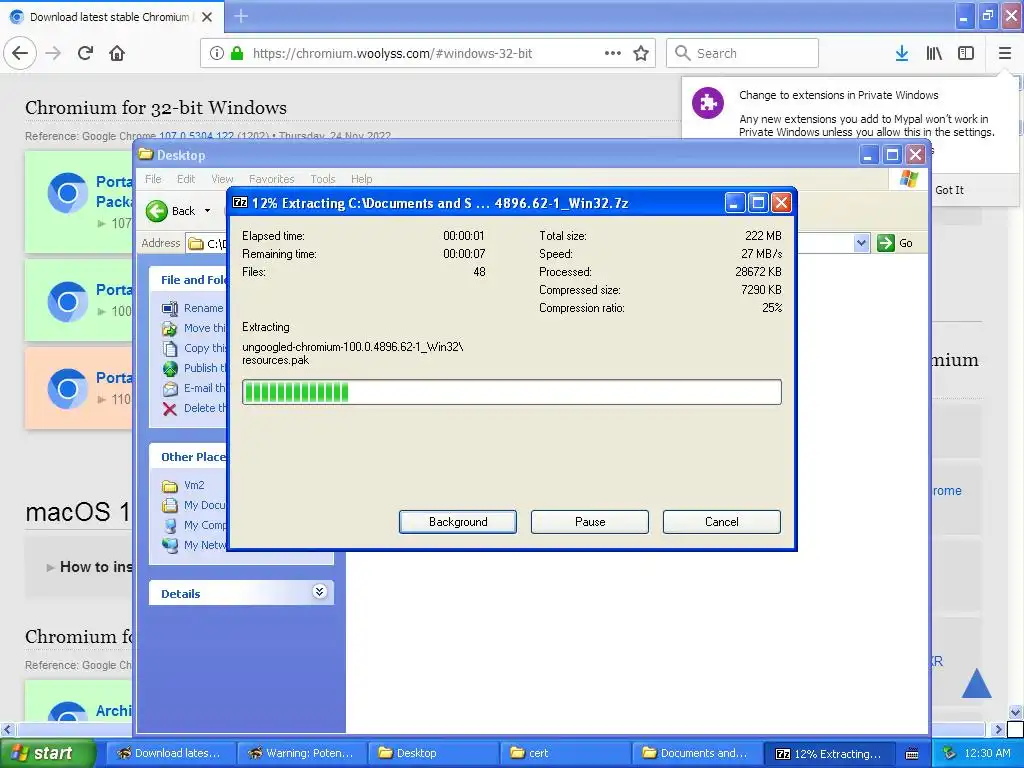Click Rename this file task icon
Image resolution: width=1024 pixels, height=768 pixels.
(170, 308)
